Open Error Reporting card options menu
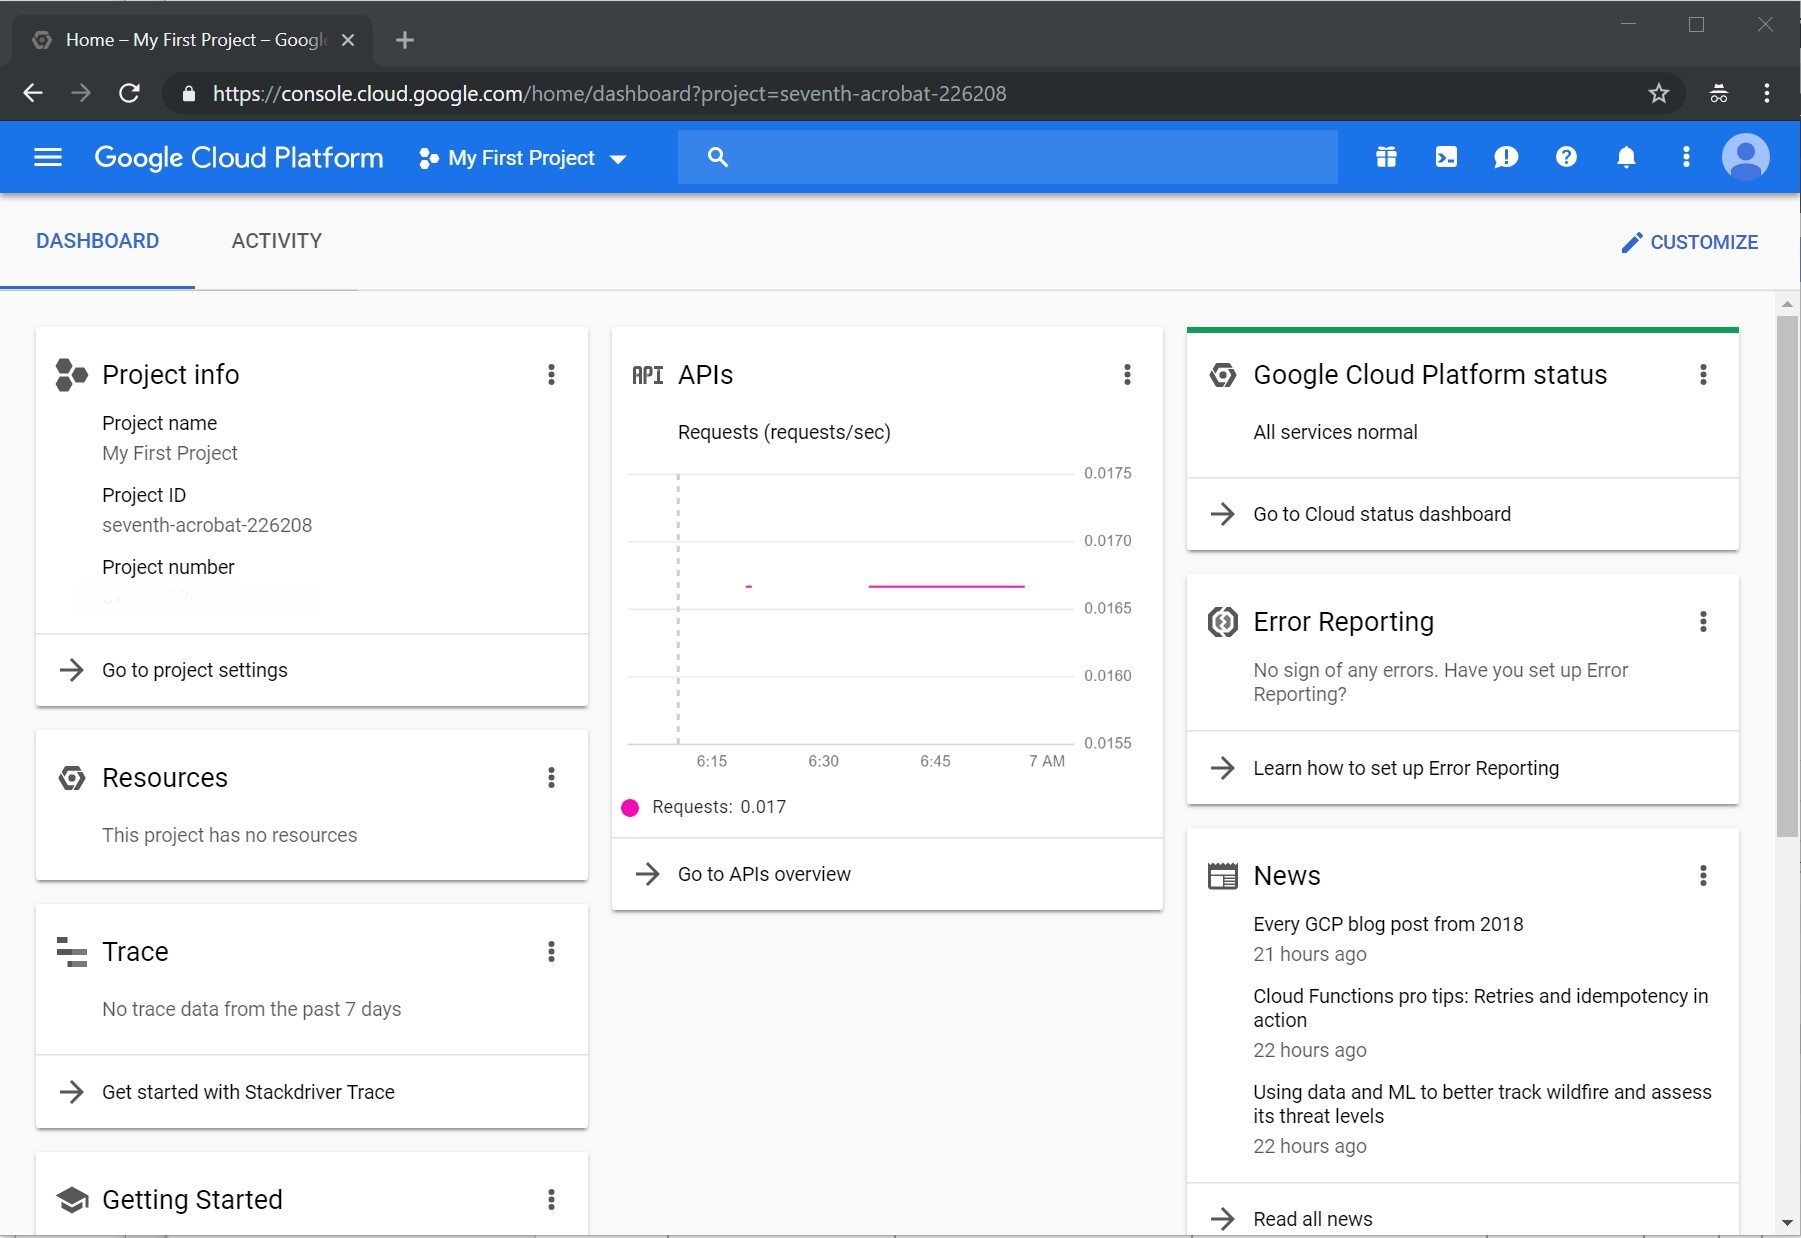Image resolution: width=1801 pixels, height=1238 pixels. 1703,622
